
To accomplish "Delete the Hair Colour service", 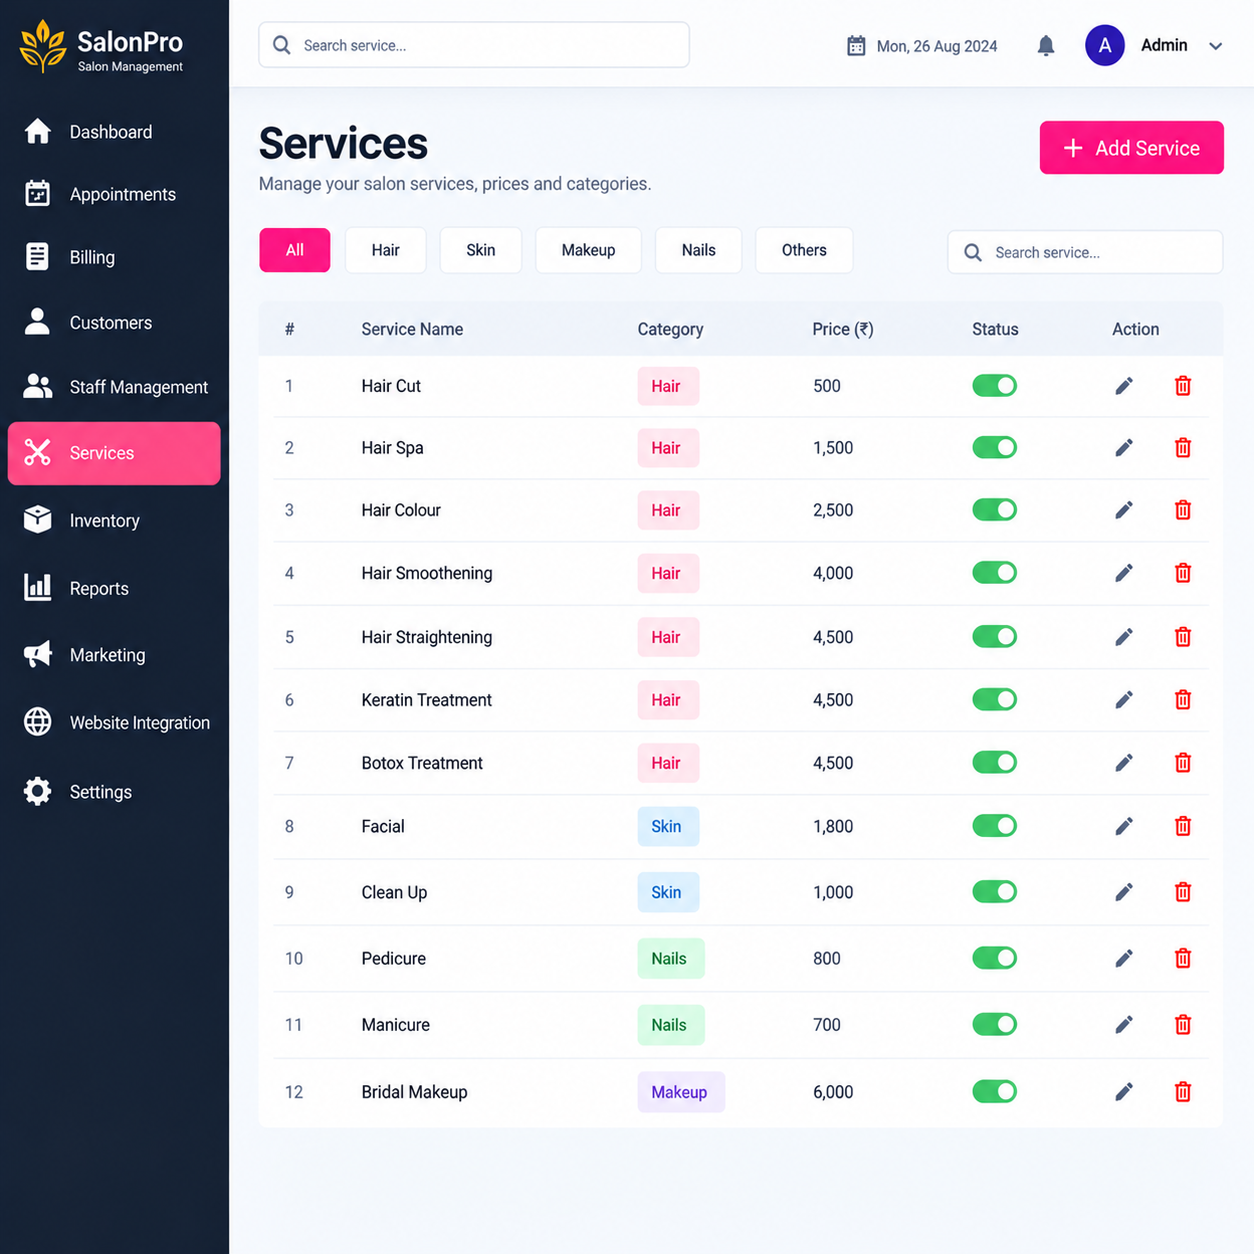I will (x=1183, y=510).
